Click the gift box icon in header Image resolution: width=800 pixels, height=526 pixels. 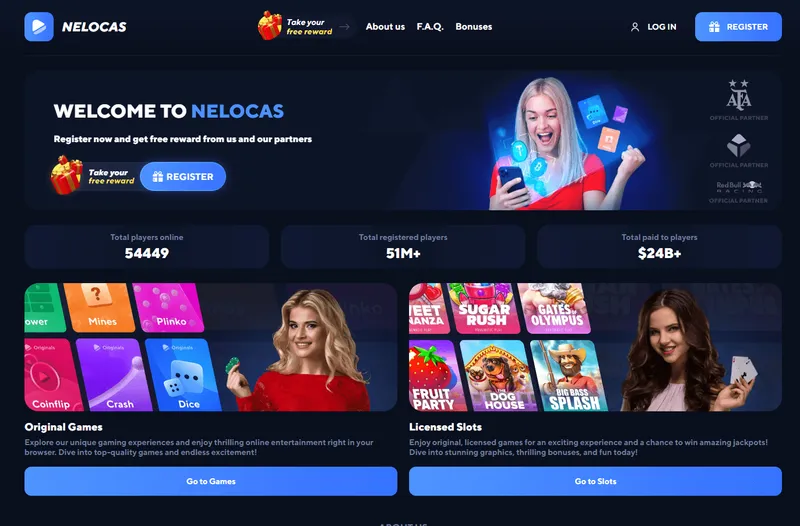coord(269,26)
